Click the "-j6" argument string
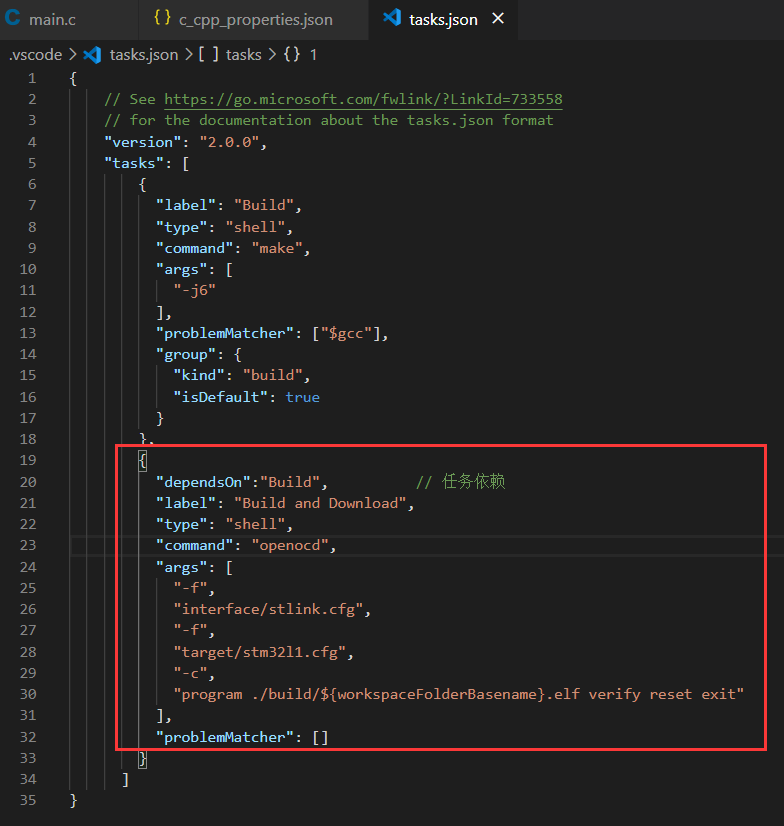Screen dimensions: 784x826 (194, 290)
